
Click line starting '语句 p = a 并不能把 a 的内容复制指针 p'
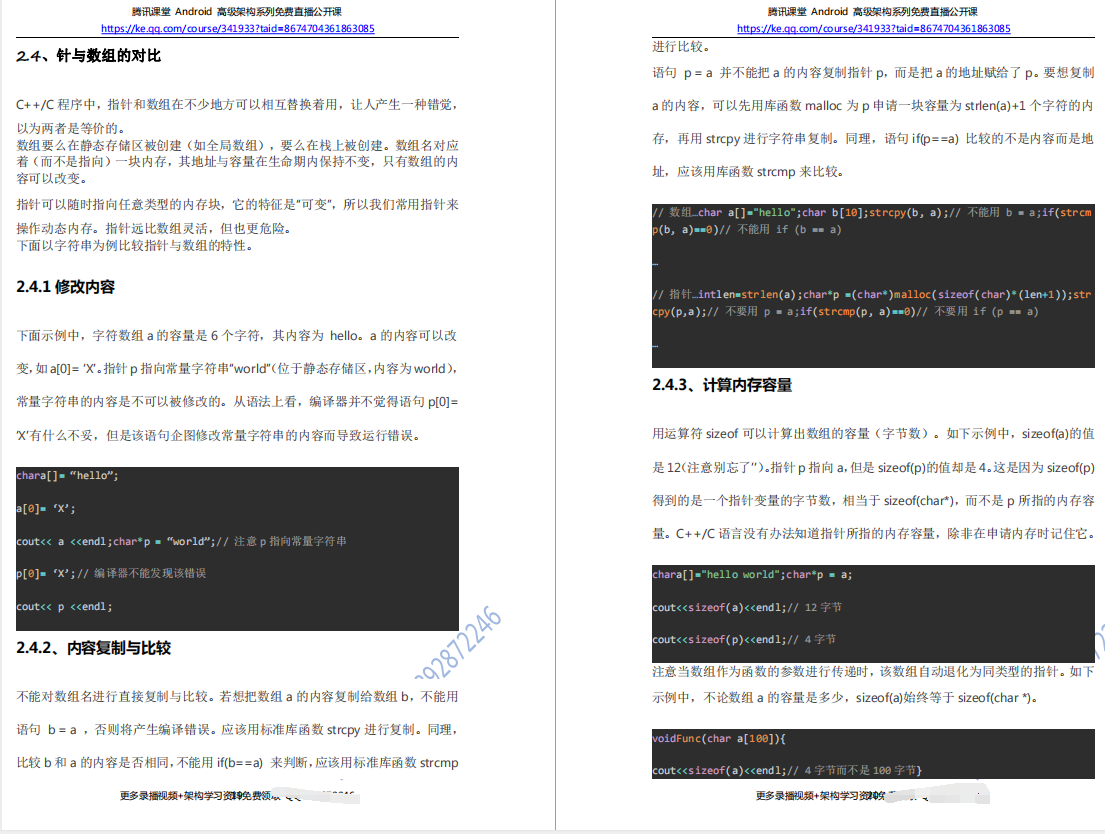point(873,73)
